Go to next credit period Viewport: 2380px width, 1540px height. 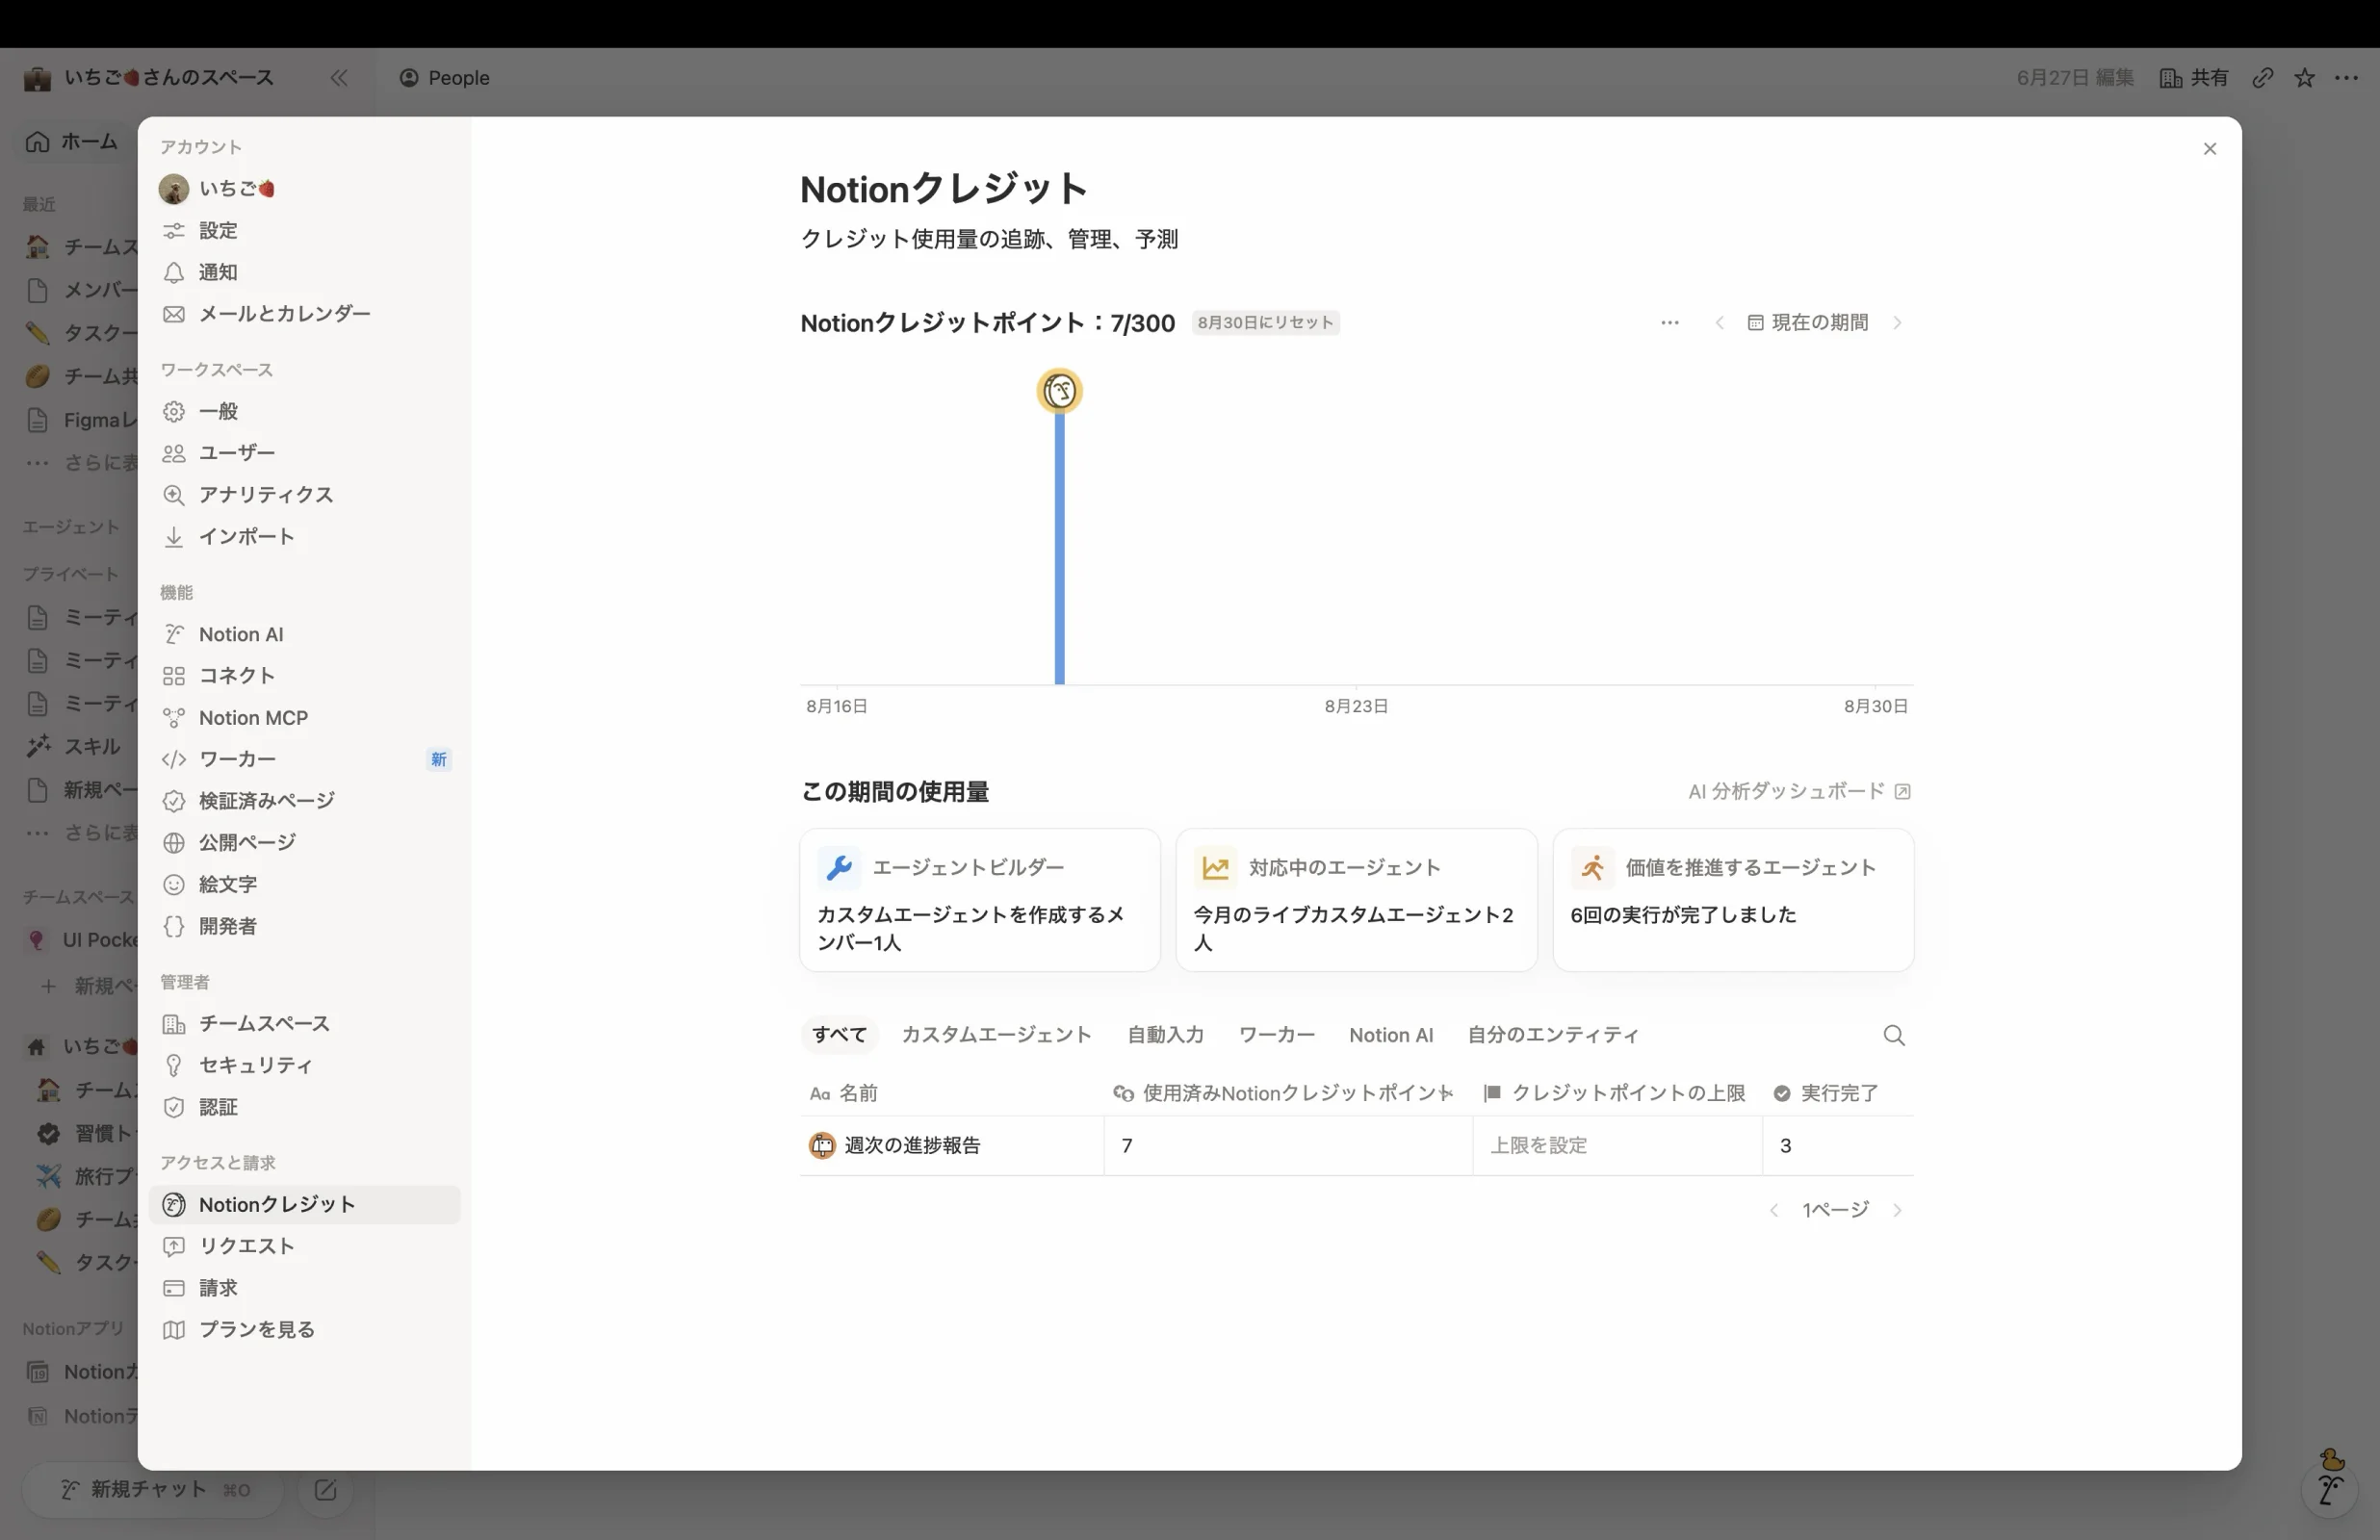click(1896, 322)
